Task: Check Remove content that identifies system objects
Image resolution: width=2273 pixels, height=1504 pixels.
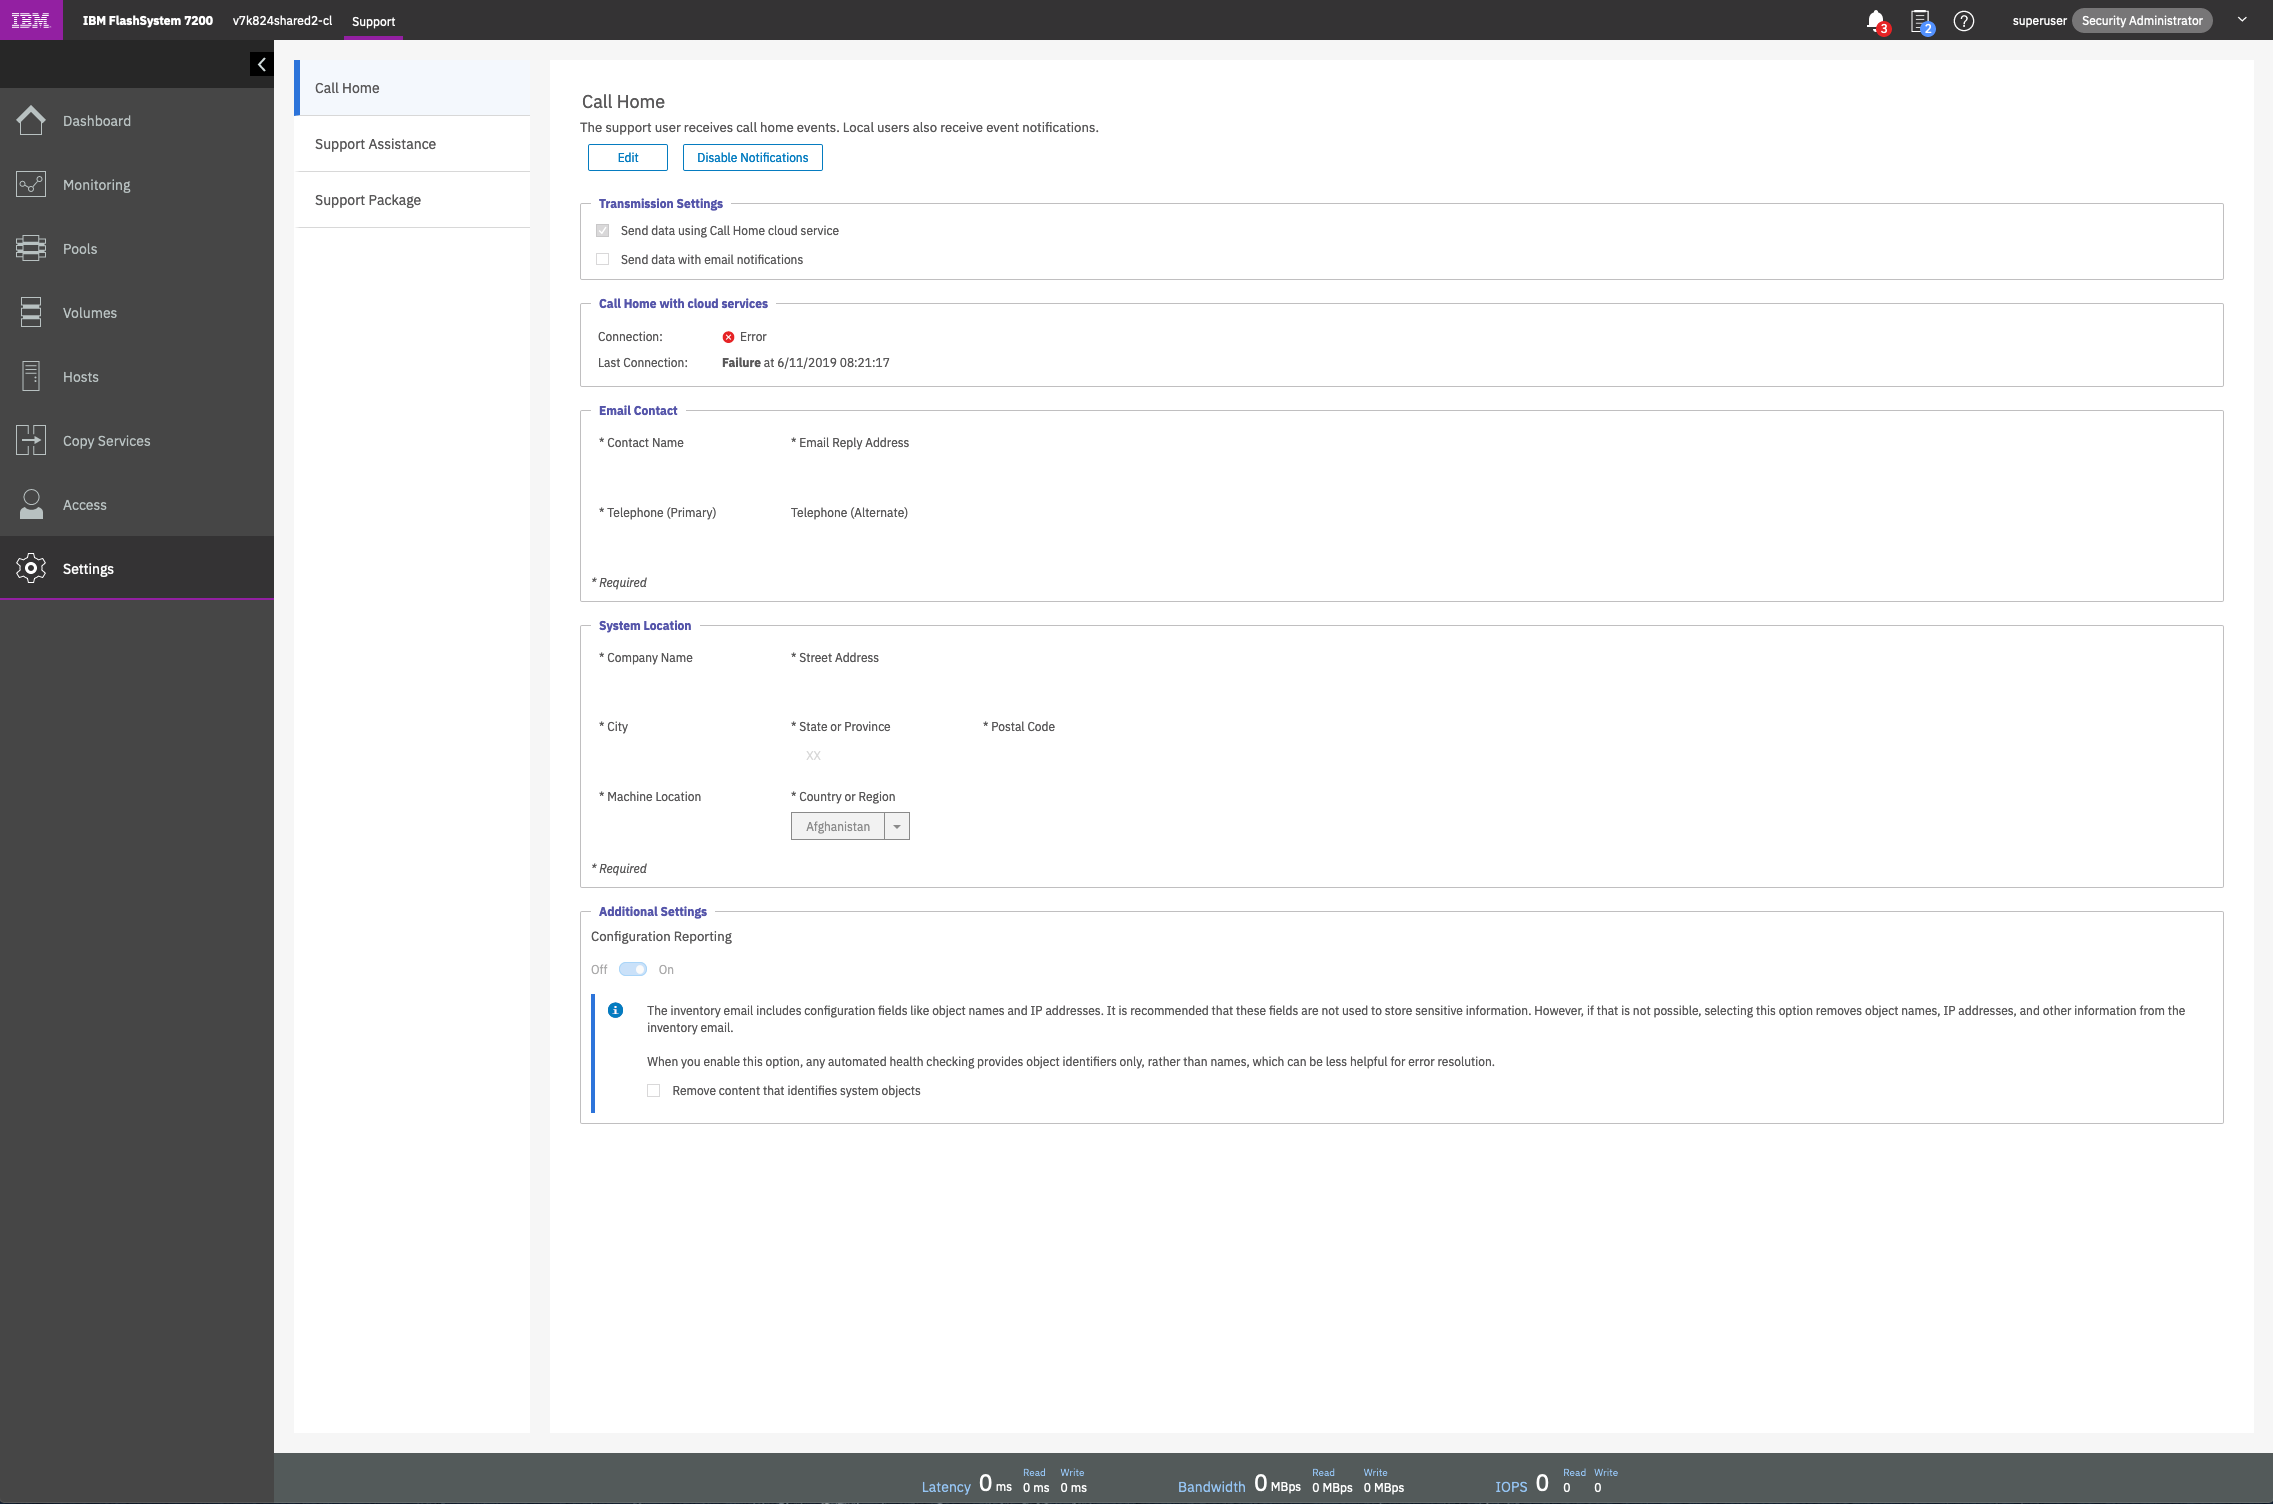Action: click(x=654, y=1091)
